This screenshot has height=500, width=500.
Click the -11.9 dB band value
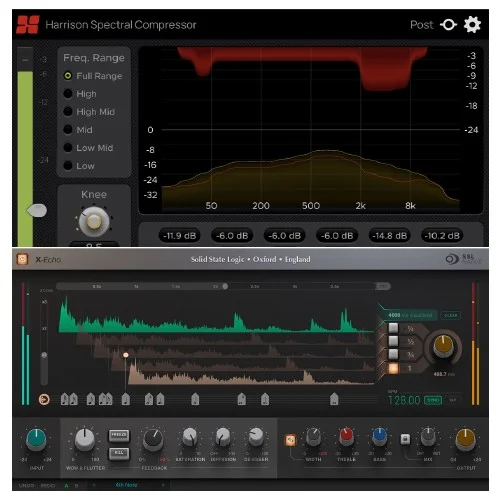pyautogui.click(x=180, y=236)
